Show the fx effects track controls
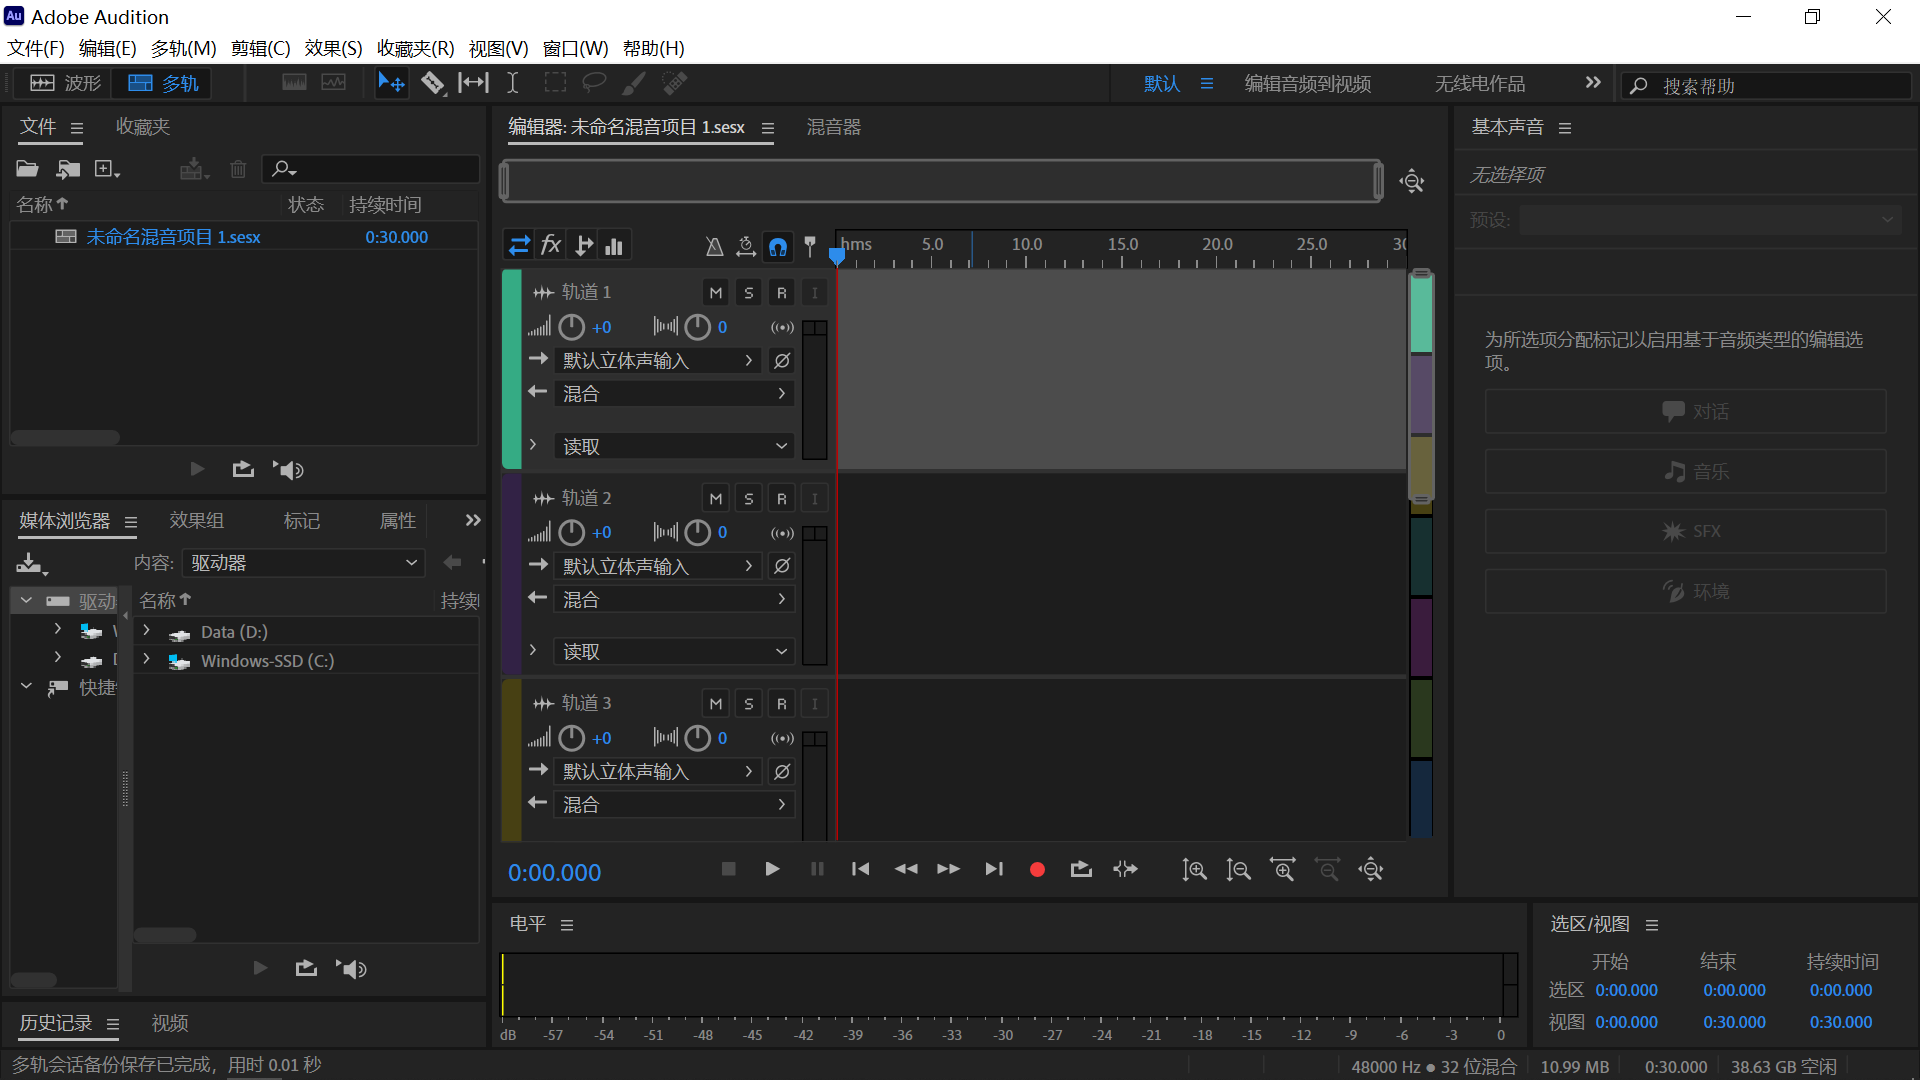The height and width of the screenshot is (1080, 1920). [551, 245]
